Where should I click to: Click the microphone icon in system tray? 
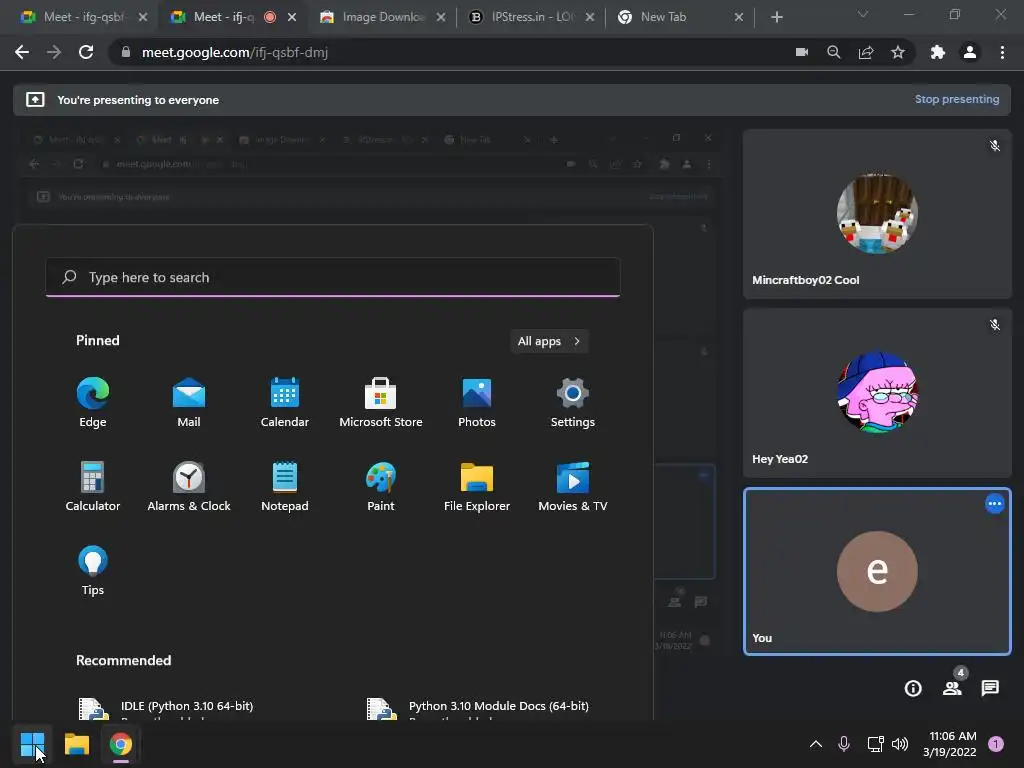(x=844, y=743)
